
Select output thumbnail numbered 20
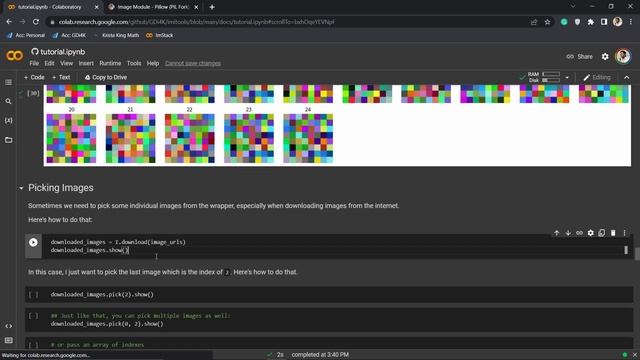click(71, 138)
